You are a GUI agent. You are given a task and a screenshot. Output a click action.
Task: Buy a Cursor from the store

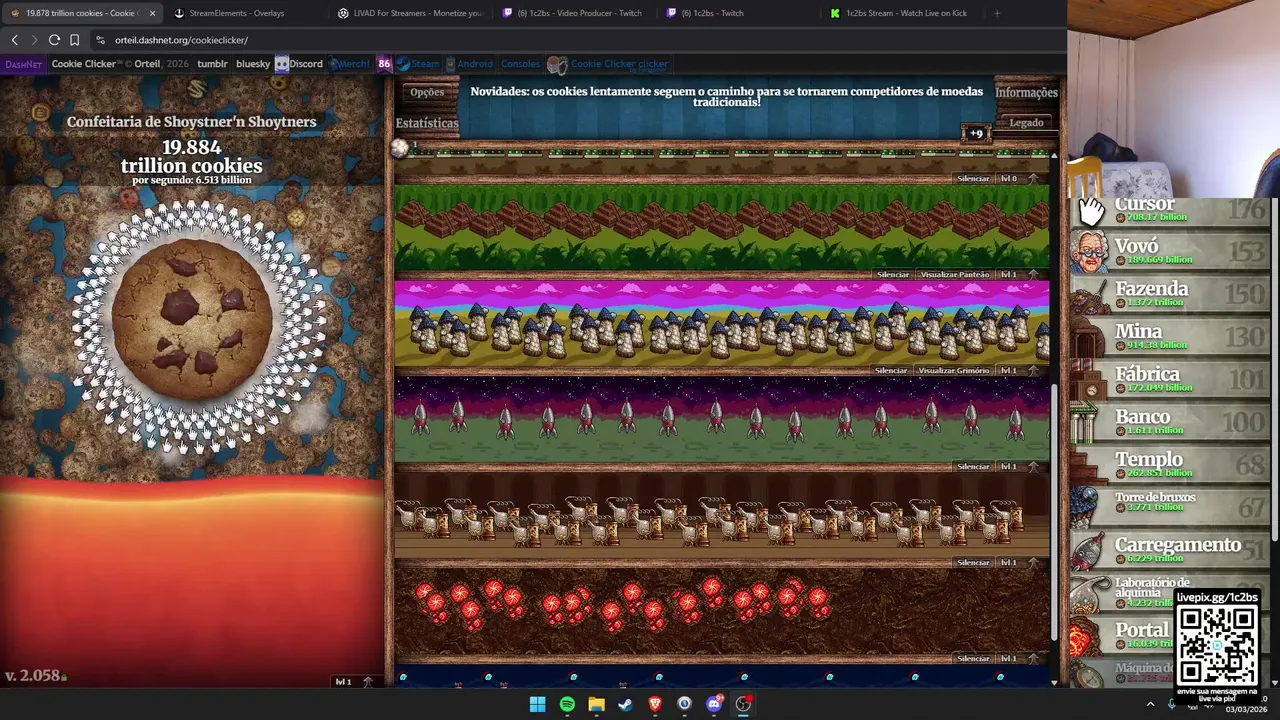click(x=1171, y=210)
